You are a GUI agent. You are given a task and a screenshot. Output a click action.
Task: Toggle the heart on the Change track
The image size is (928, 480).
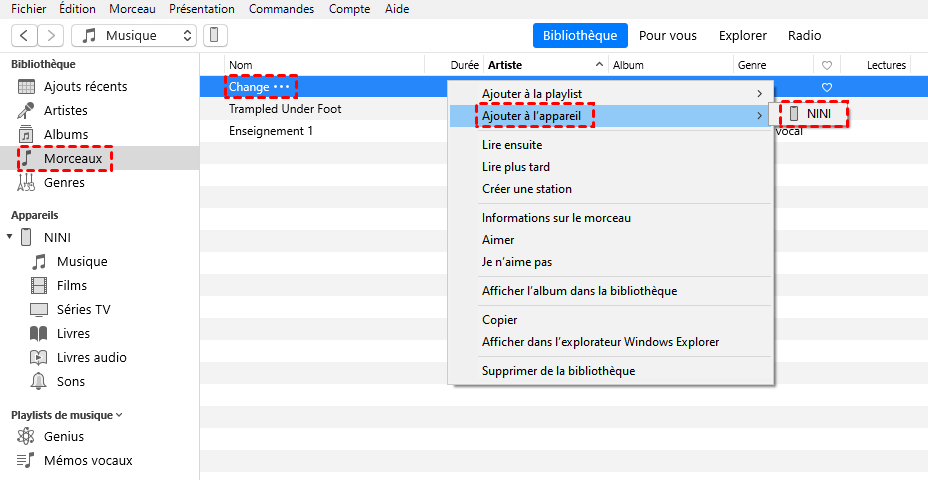coord(827,87)
